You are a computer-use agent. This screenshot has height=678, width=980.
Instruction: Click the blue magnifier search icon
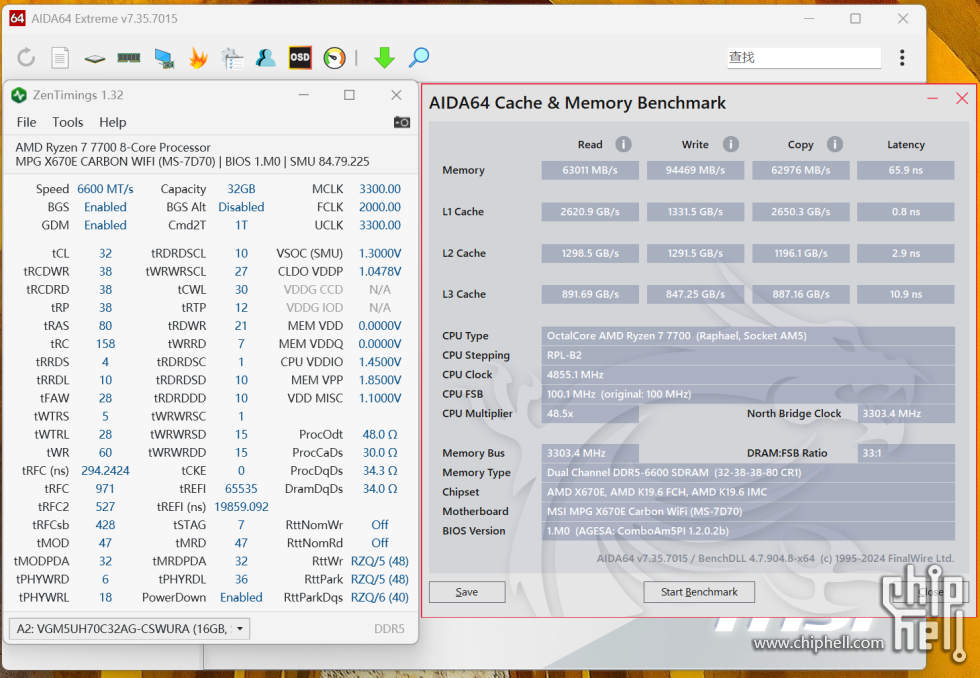[419, 57]
